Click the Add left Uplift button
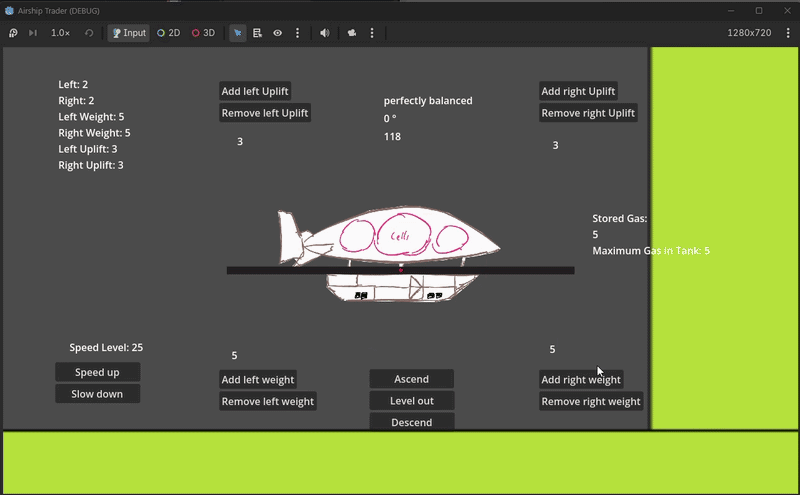800x495 pixels. point(255,91)
